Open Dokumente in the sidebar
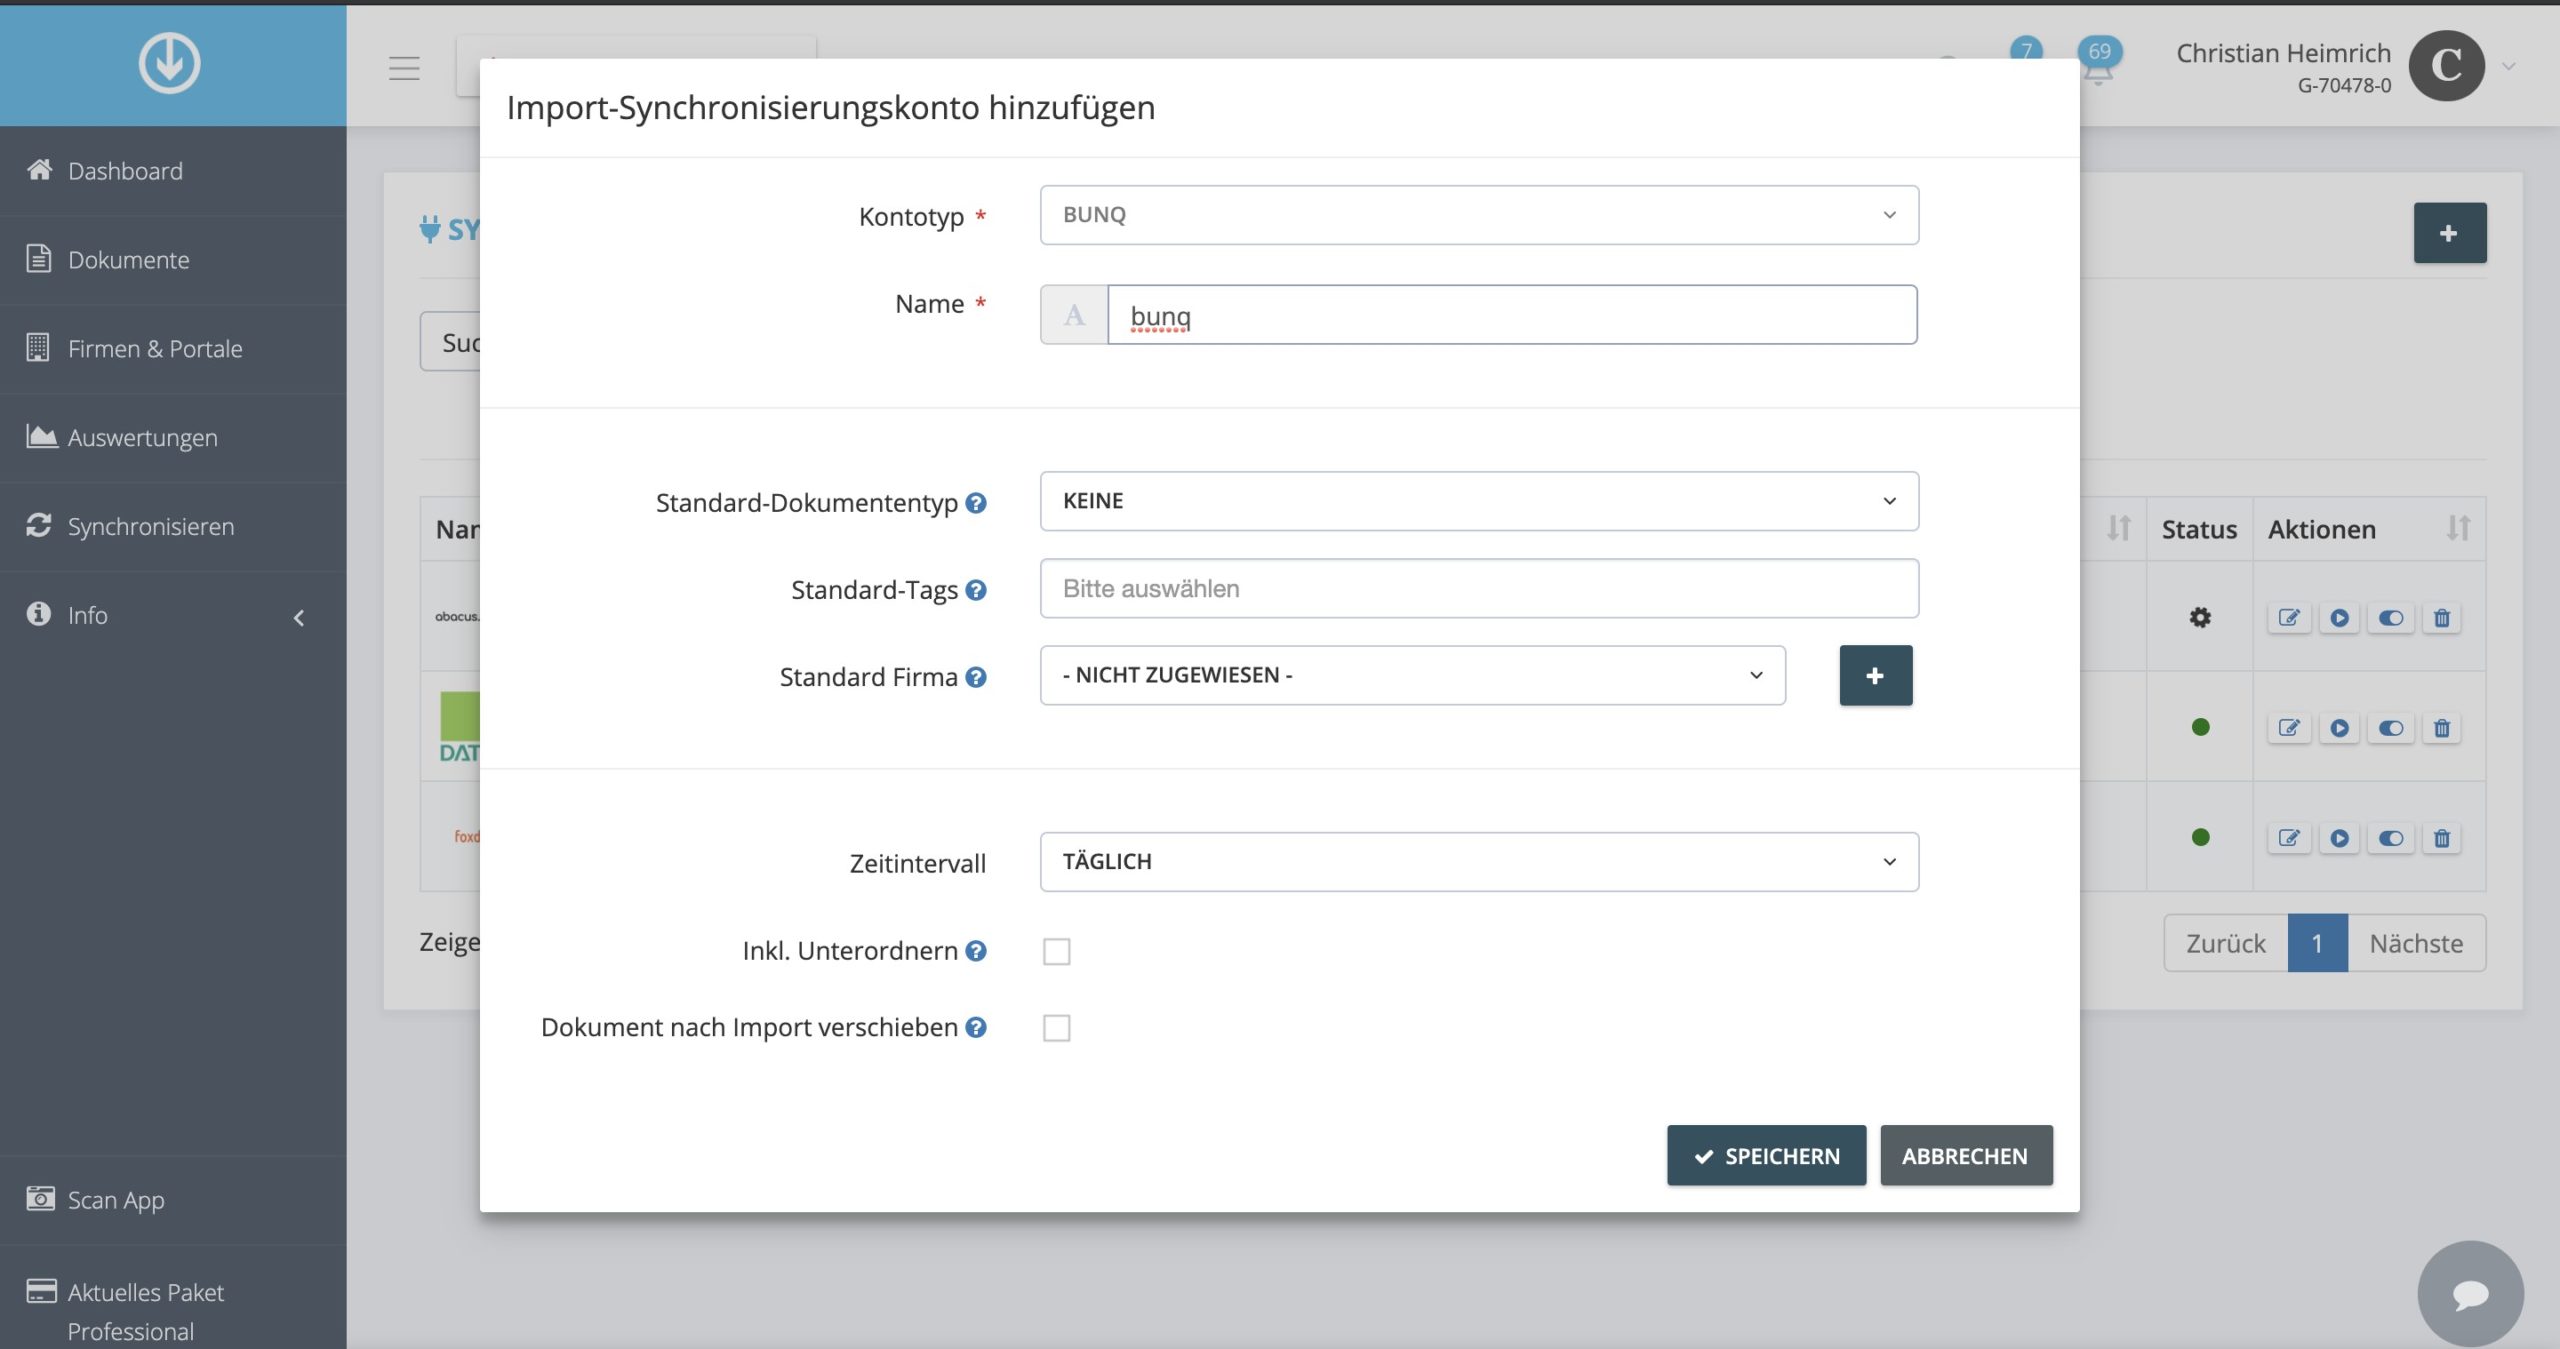Viewport: 2560px width, 1349px height. [173, 260]
